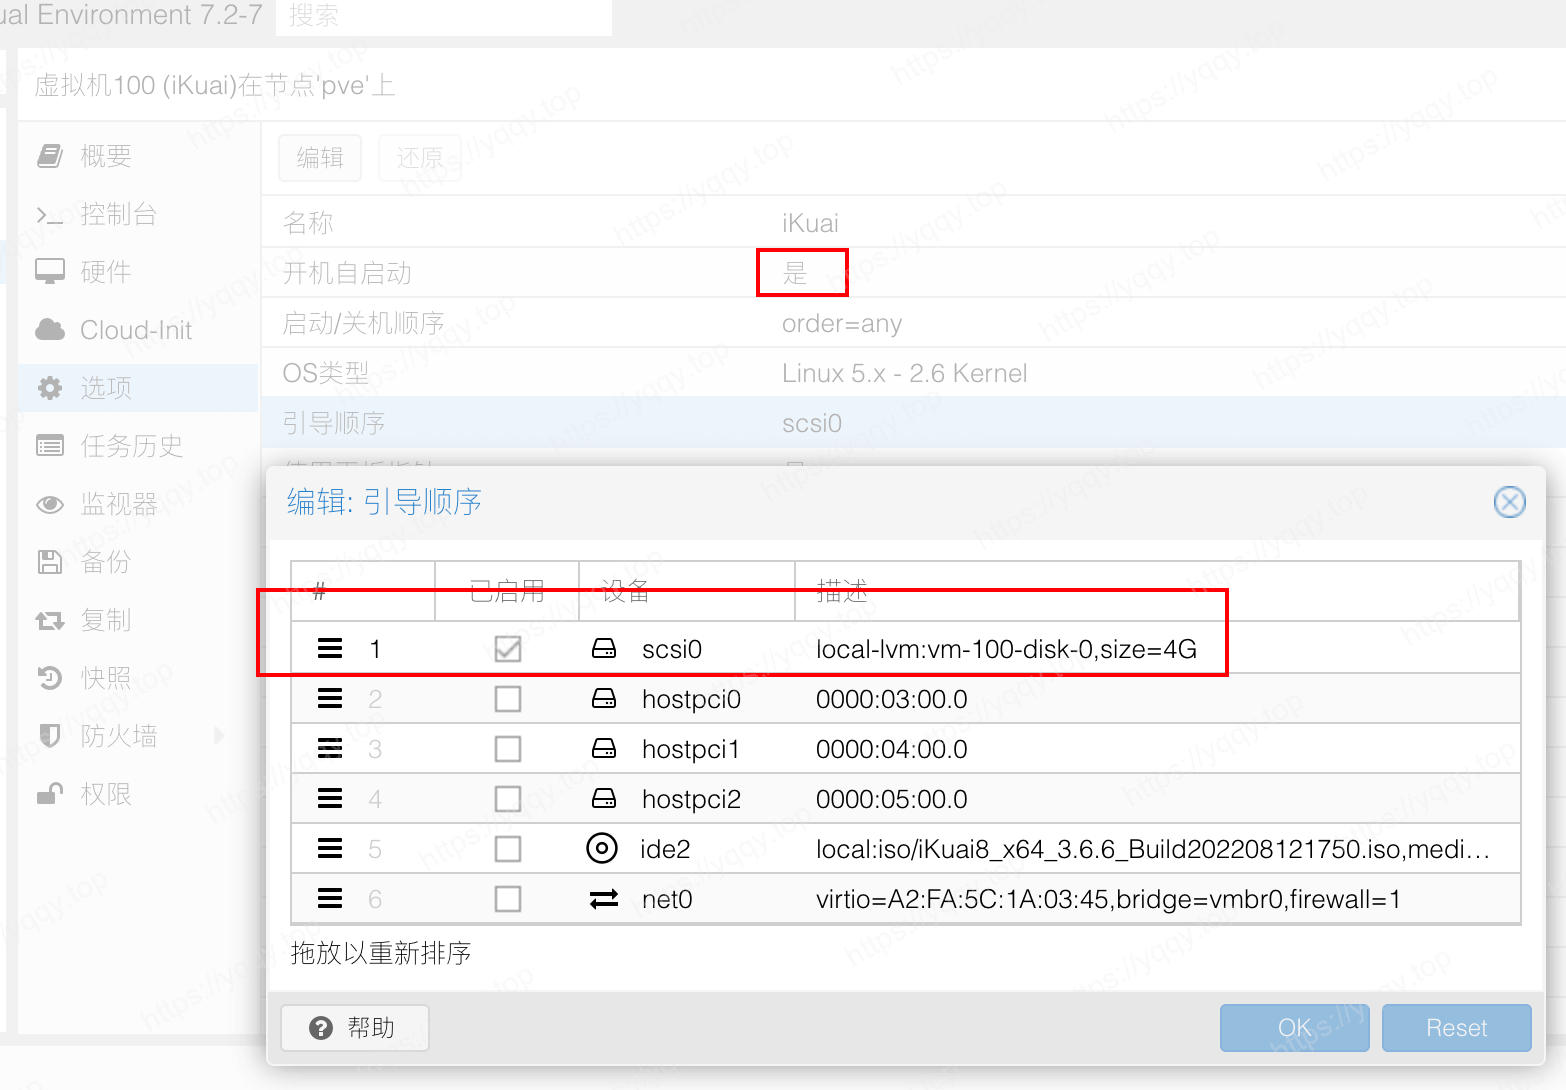Image resolution: width=1566 pixels, height=1090 pixels.
Task: Grab the drag handle of hostpci2 row
Action: click(x=330, y=799)
